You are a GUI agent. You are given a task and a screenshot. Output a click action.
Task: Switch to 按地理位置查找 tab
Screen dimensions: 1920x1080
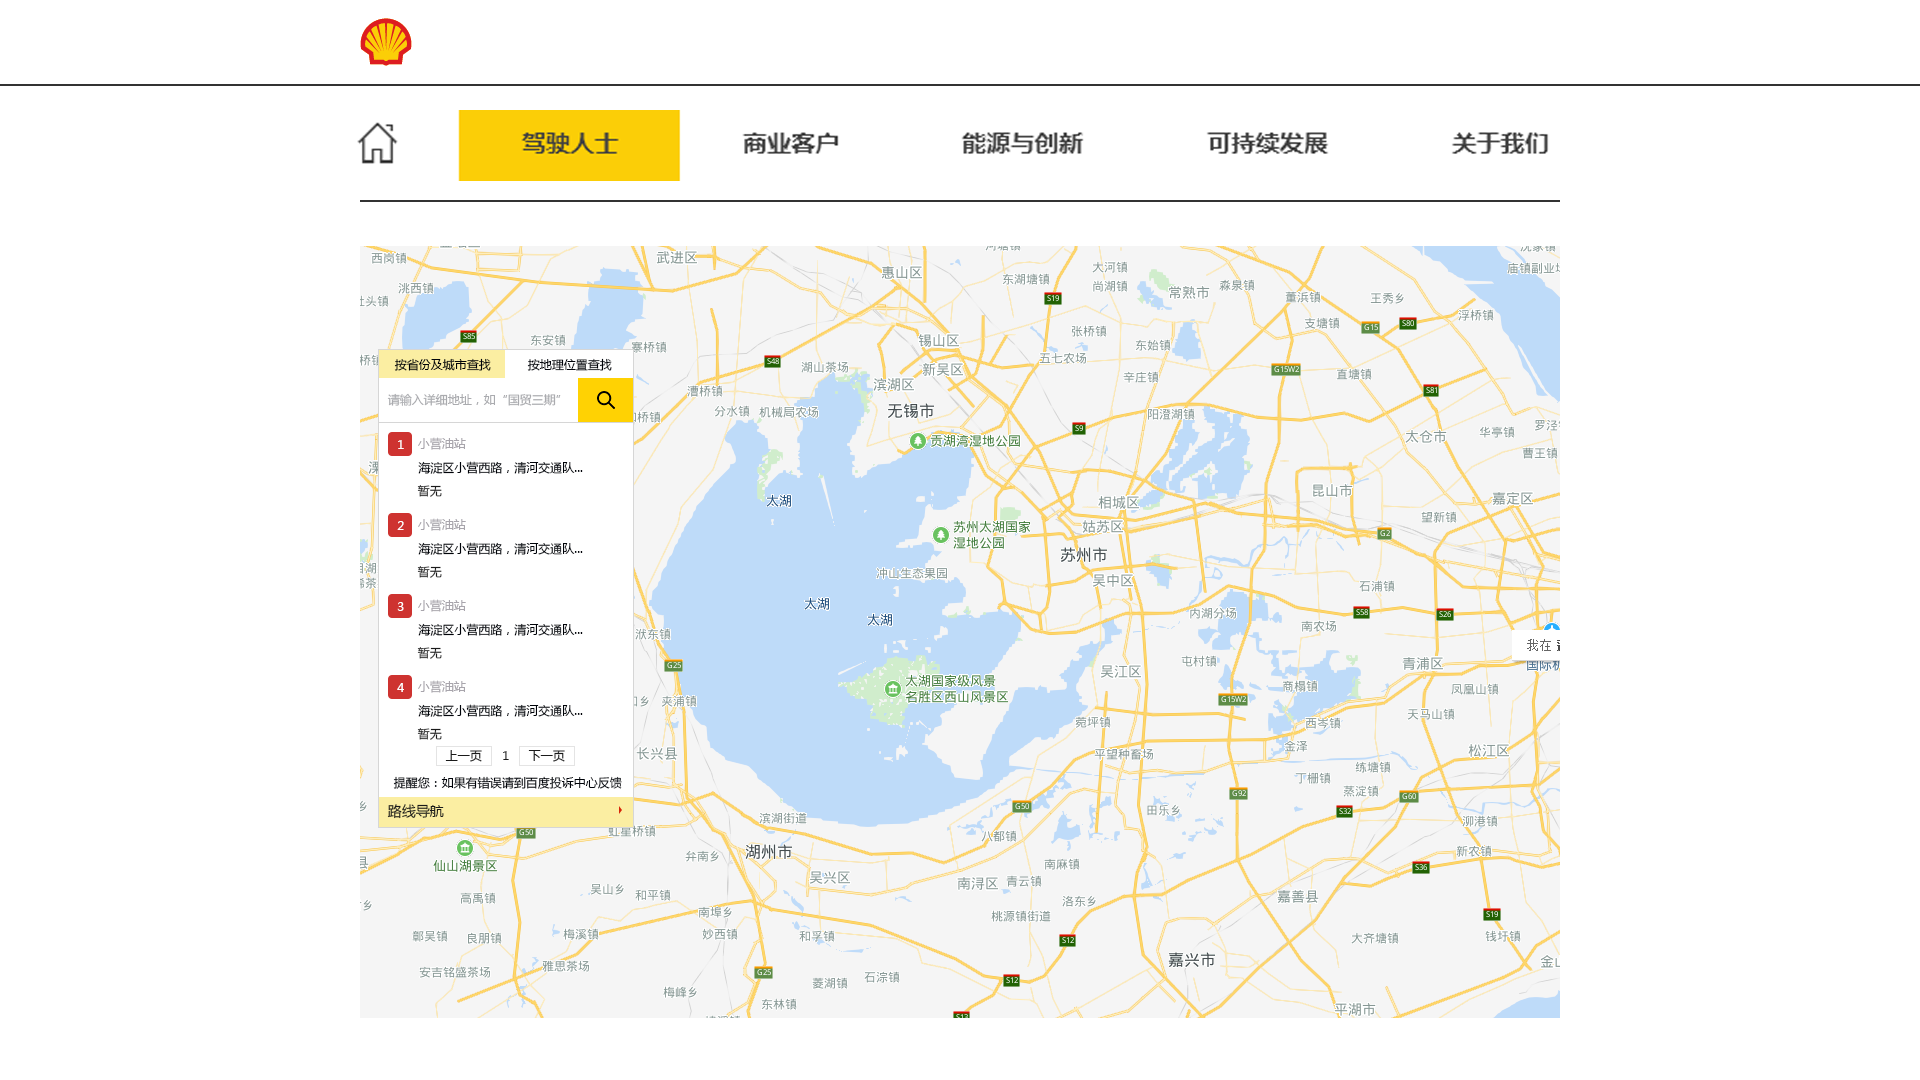pyautogui.click(x=569, y=365)
